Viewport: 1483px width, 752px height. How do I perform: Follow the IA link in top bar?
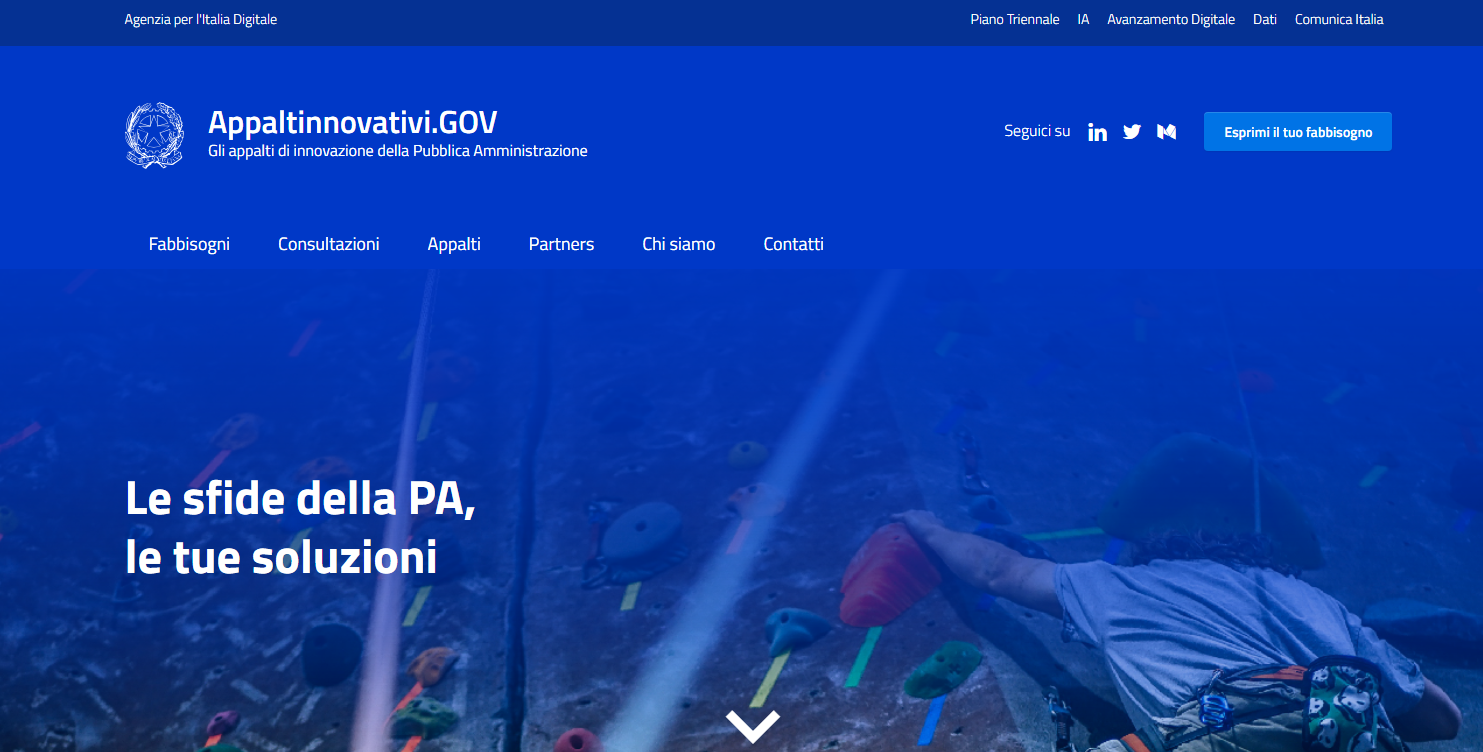click(x=1083, y=20)
